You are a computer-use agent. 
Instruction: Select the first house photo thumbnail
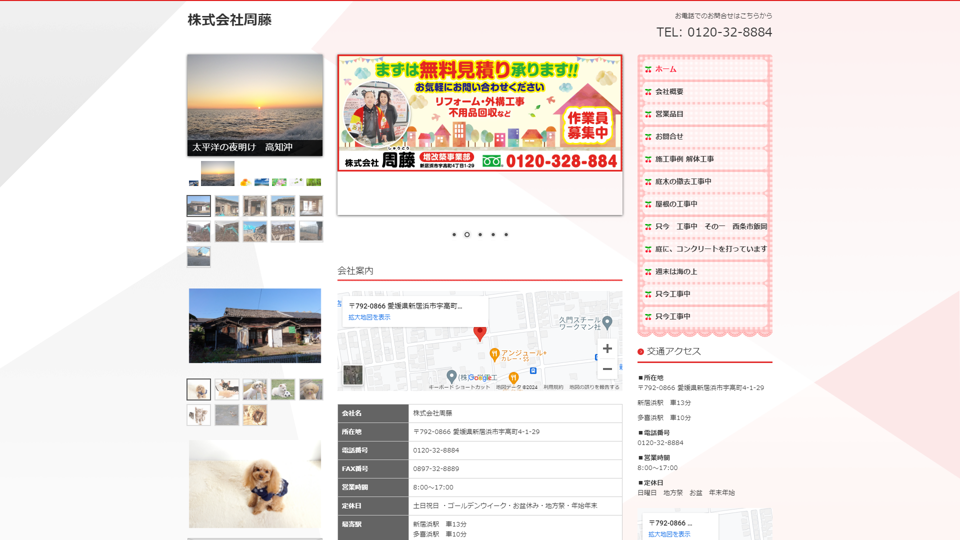(199, 206)
